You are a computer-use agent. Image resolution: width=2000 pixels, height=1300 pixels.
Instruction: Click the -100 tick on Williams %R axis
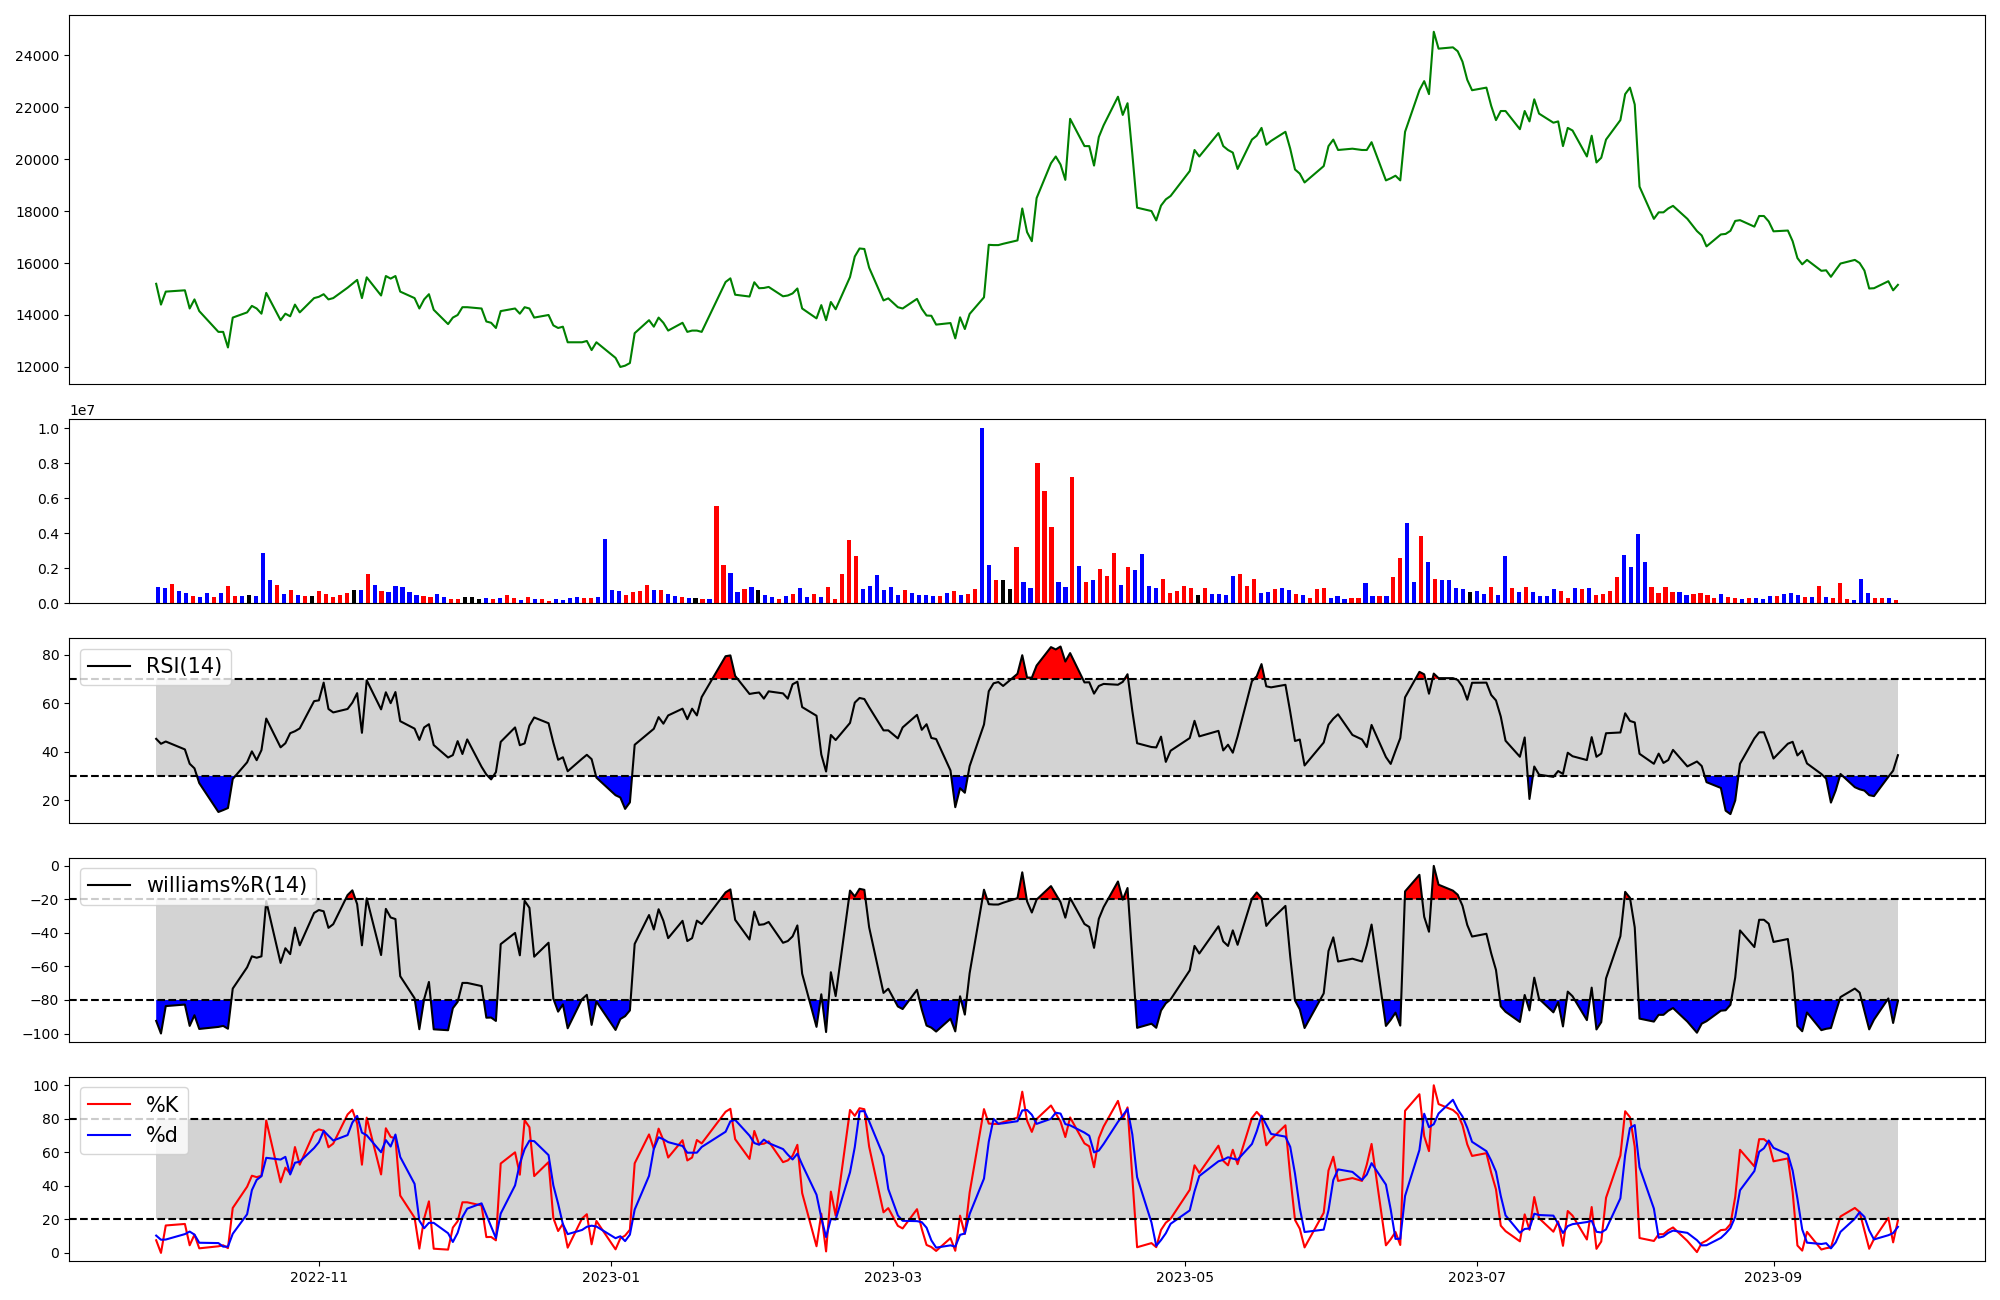click(43, 1034)
